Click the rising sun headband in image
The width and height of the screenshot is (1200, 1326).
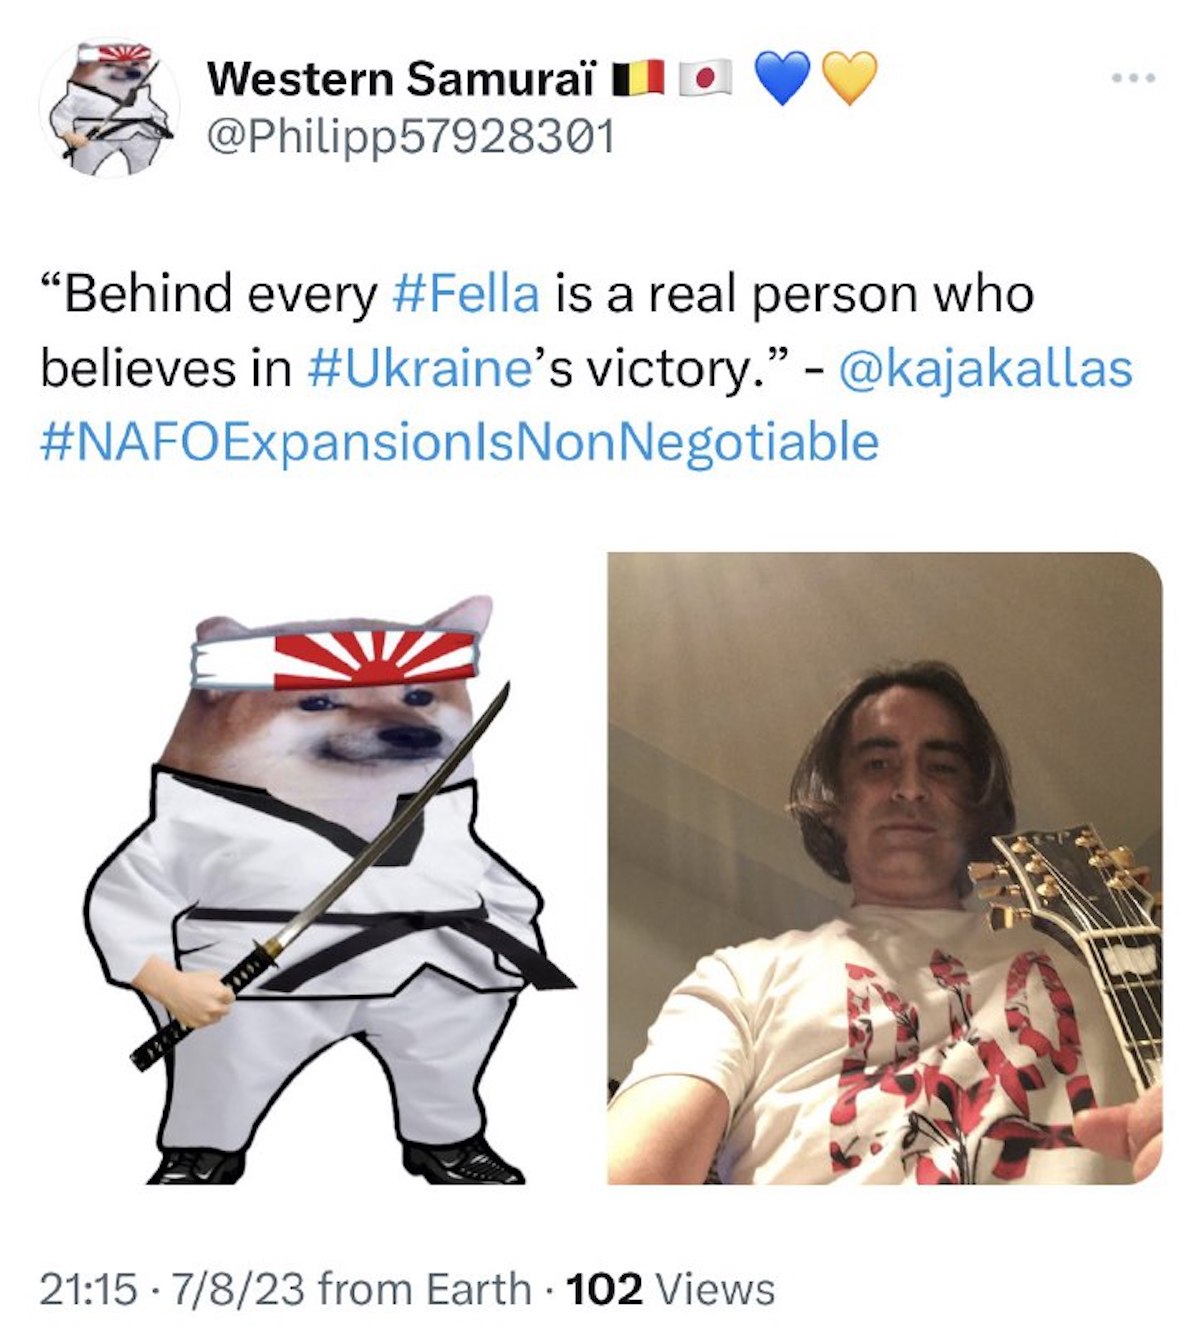(332, 660)
